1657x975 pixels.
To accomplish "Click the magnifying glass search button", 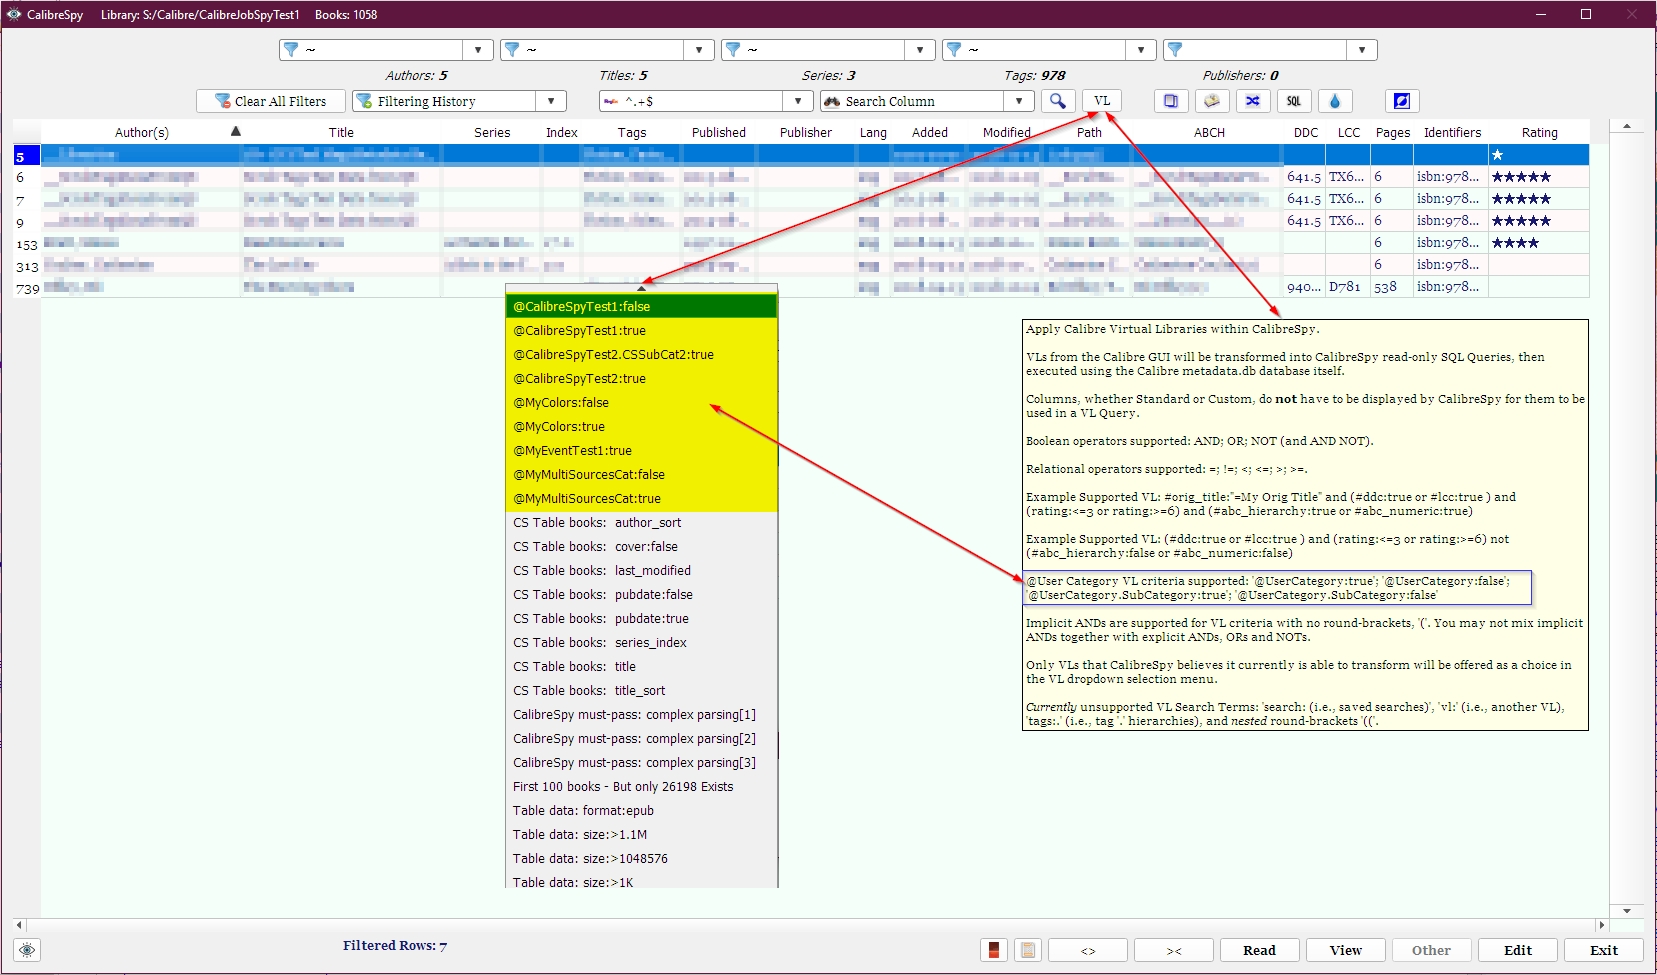I will [1057, 101].
